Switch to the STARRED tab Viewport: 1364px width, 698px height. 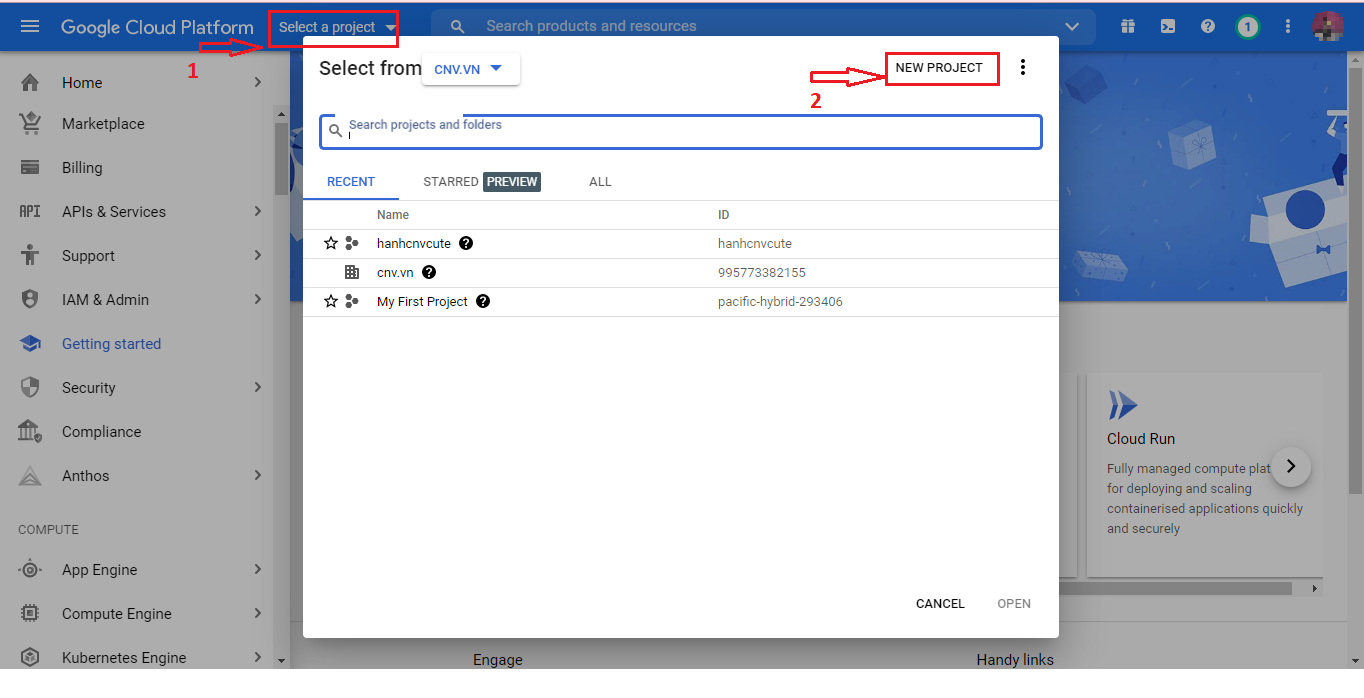pos(480,182)
